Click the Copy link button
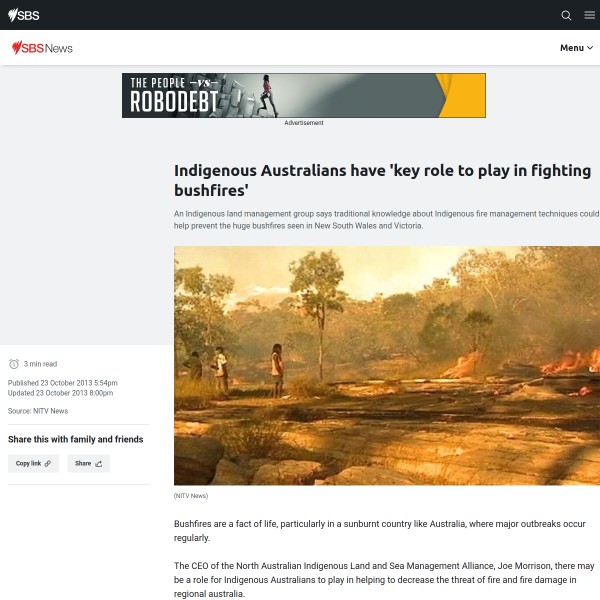The width and height of the screenshot is (600, 600). [x=34, y=463]
